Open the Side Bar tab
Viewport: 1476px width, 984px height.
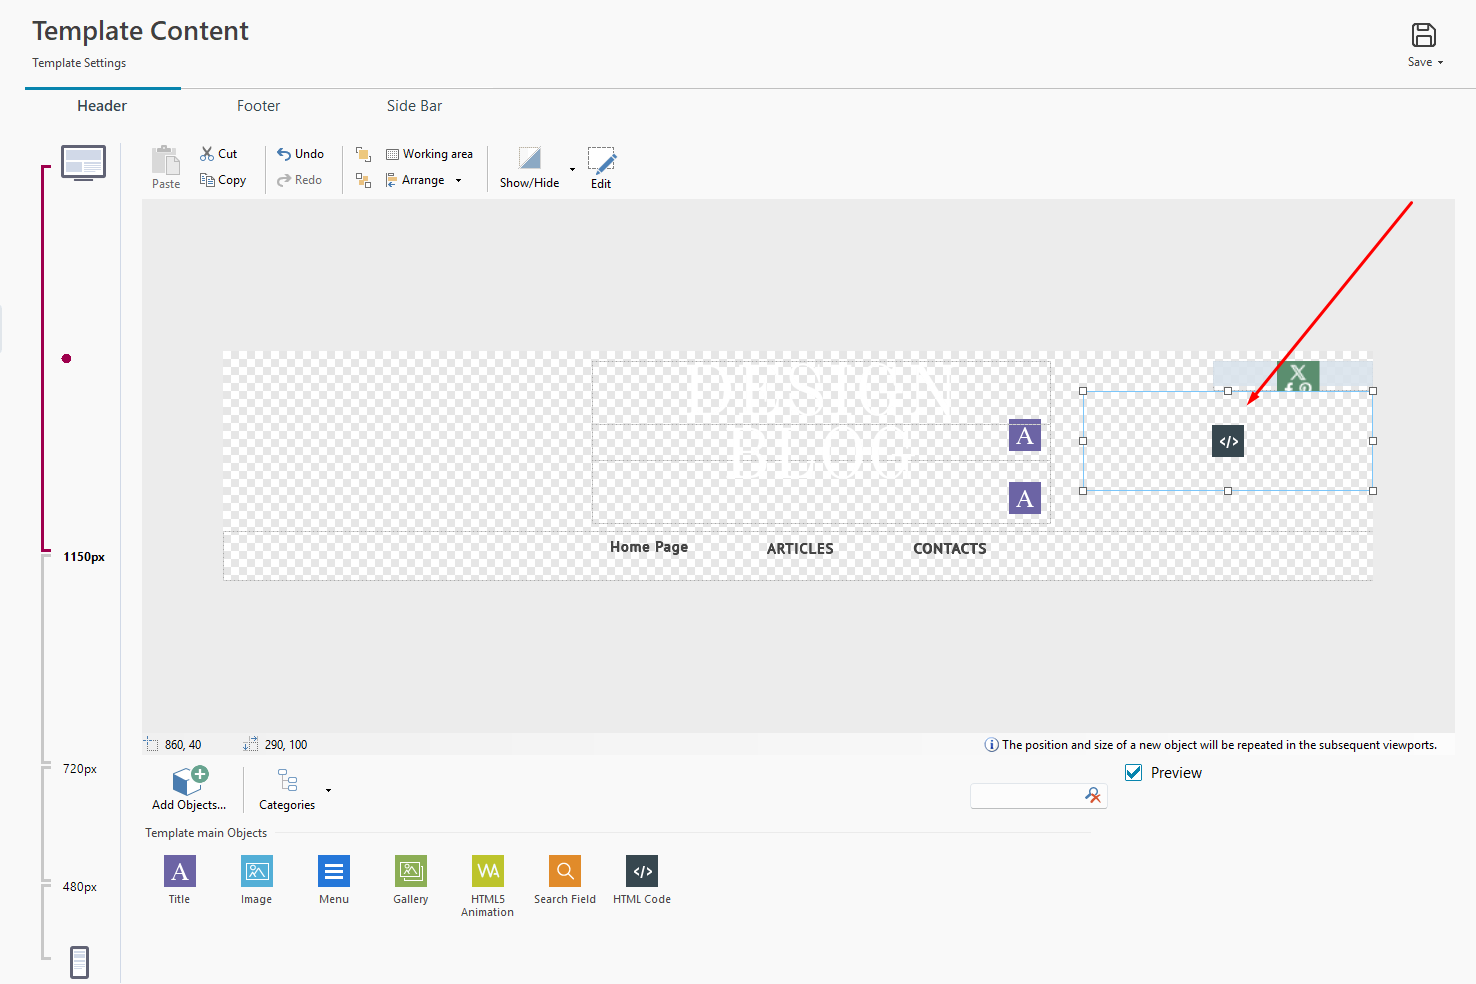click(x=414, y=106)
